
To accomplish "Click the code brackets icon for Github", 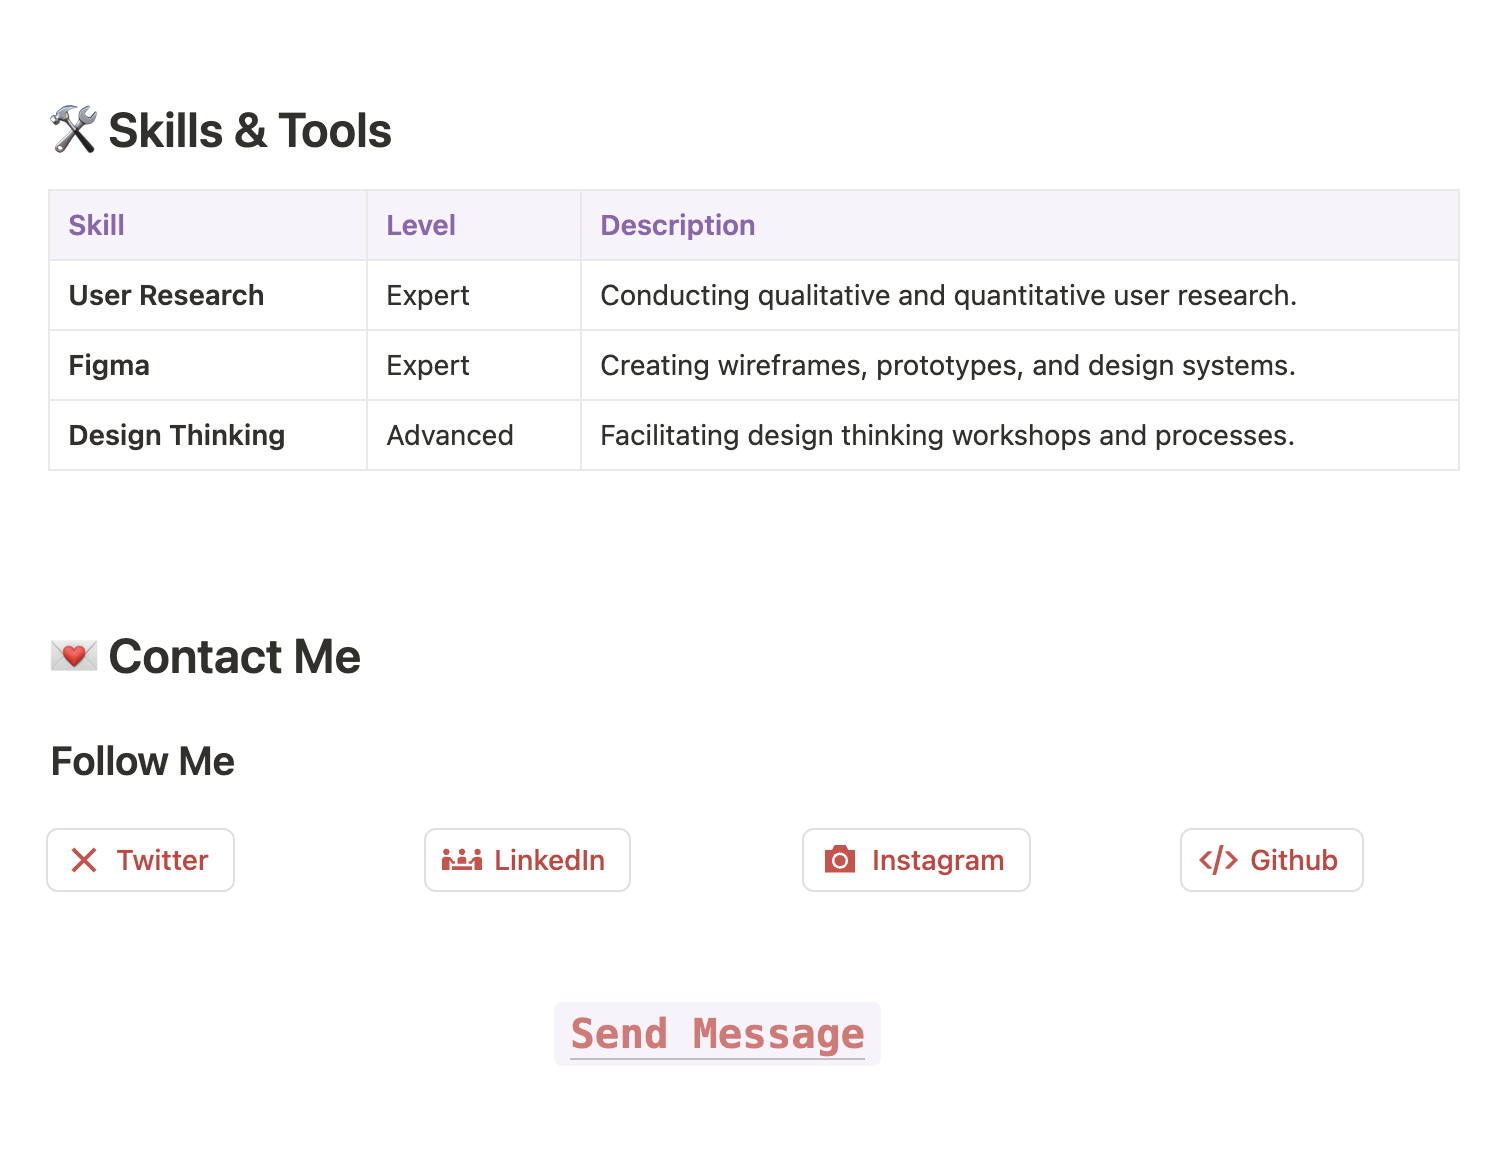I will pos(1218,860).
